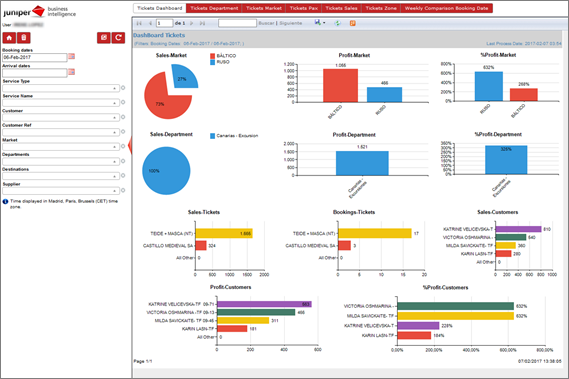Click the red trash delete icon
Image resolution: width=569 pixels, height=379 pixels.
(24, 38)
